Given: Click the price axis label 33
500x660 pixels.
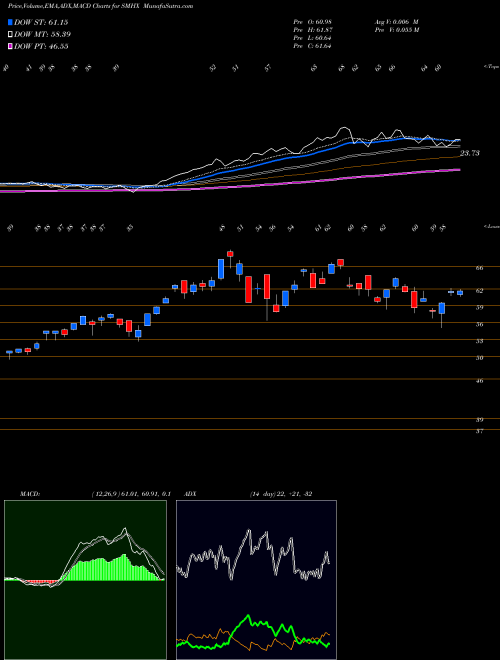Looking at the screenshot, I should pos(480,341).
